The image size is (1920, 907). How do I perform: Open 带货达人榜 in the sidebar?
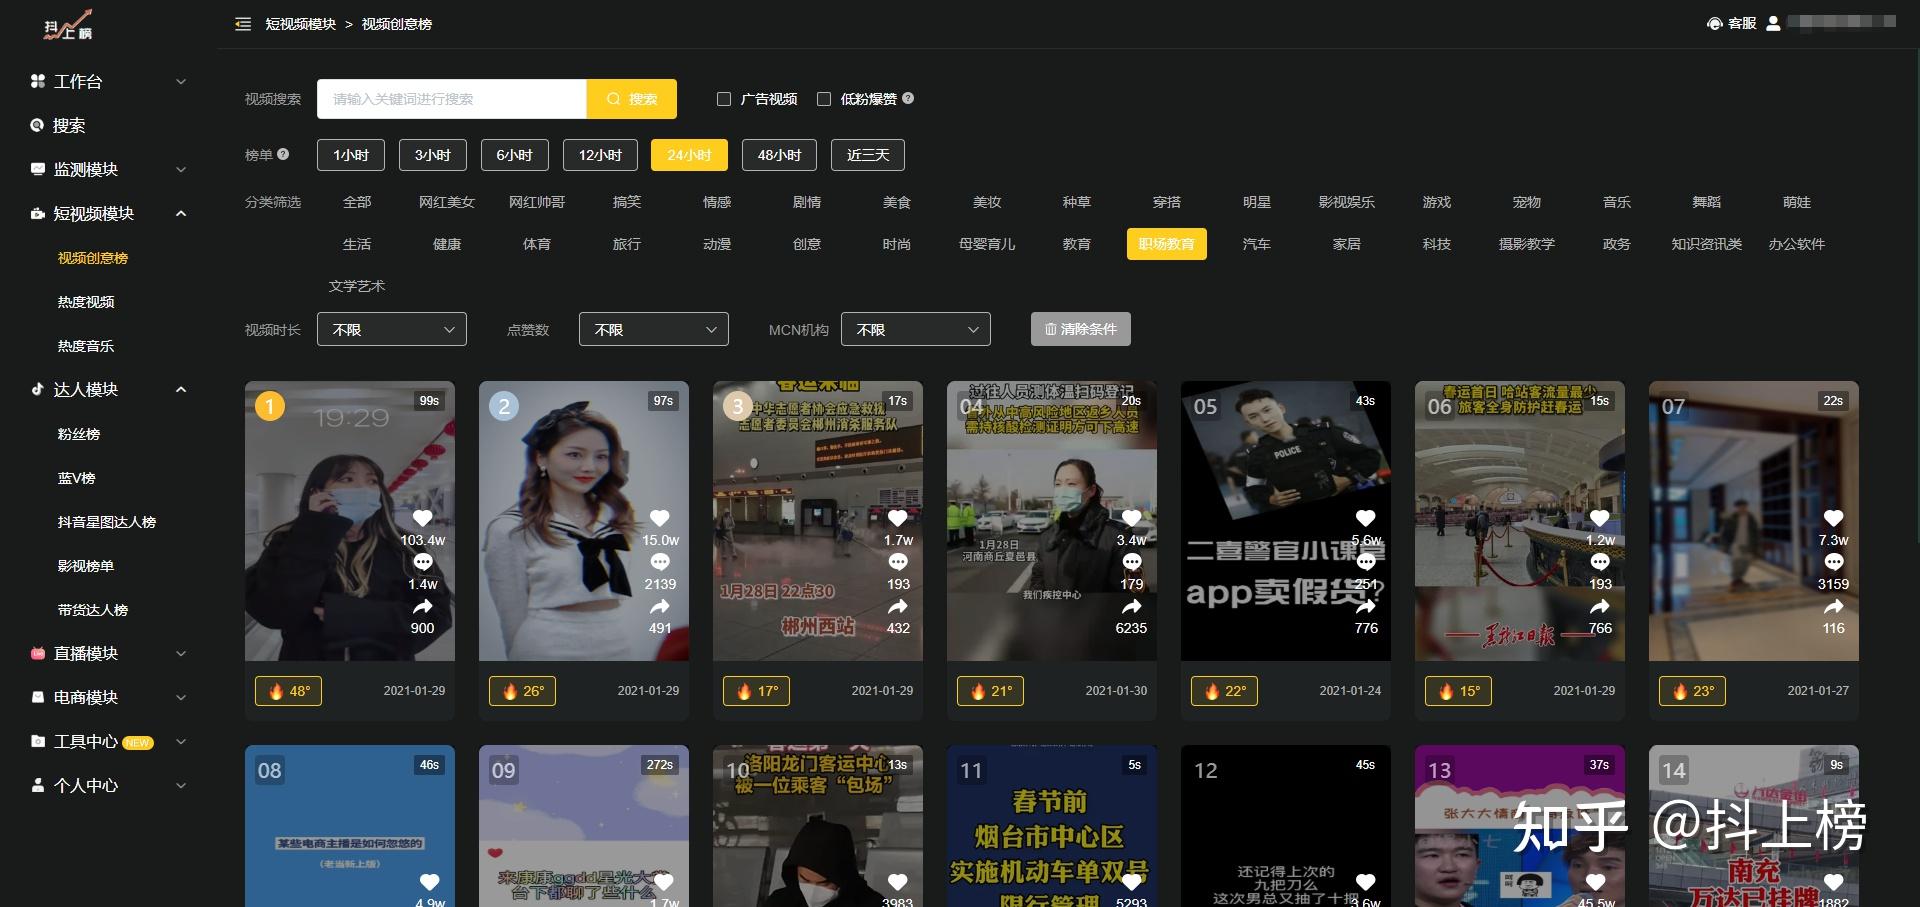point(93,609)
